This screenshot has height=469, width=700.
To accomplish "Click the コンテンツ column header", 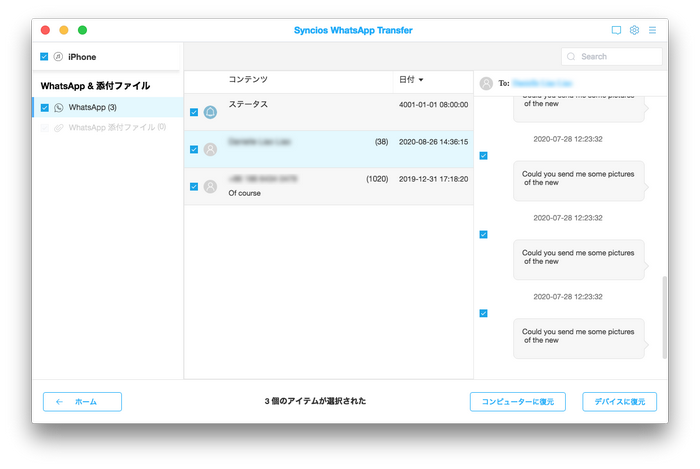I will (248, 79).
